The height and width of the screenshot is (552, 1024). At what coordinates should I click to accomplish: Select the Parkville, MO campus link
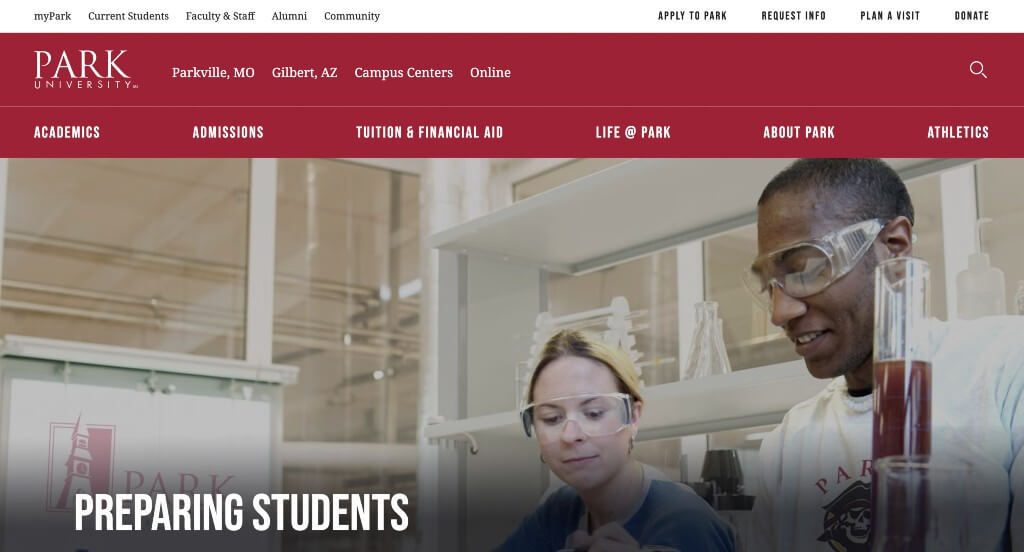(x=213, y=73)
